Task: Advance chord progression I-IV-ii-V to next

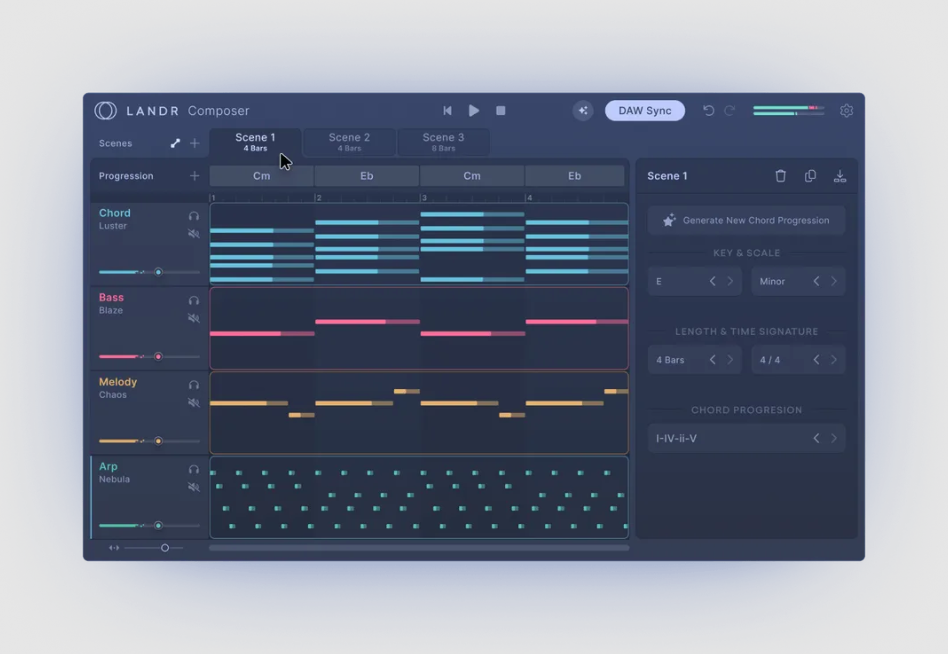Action: click(x=834, y=438)
